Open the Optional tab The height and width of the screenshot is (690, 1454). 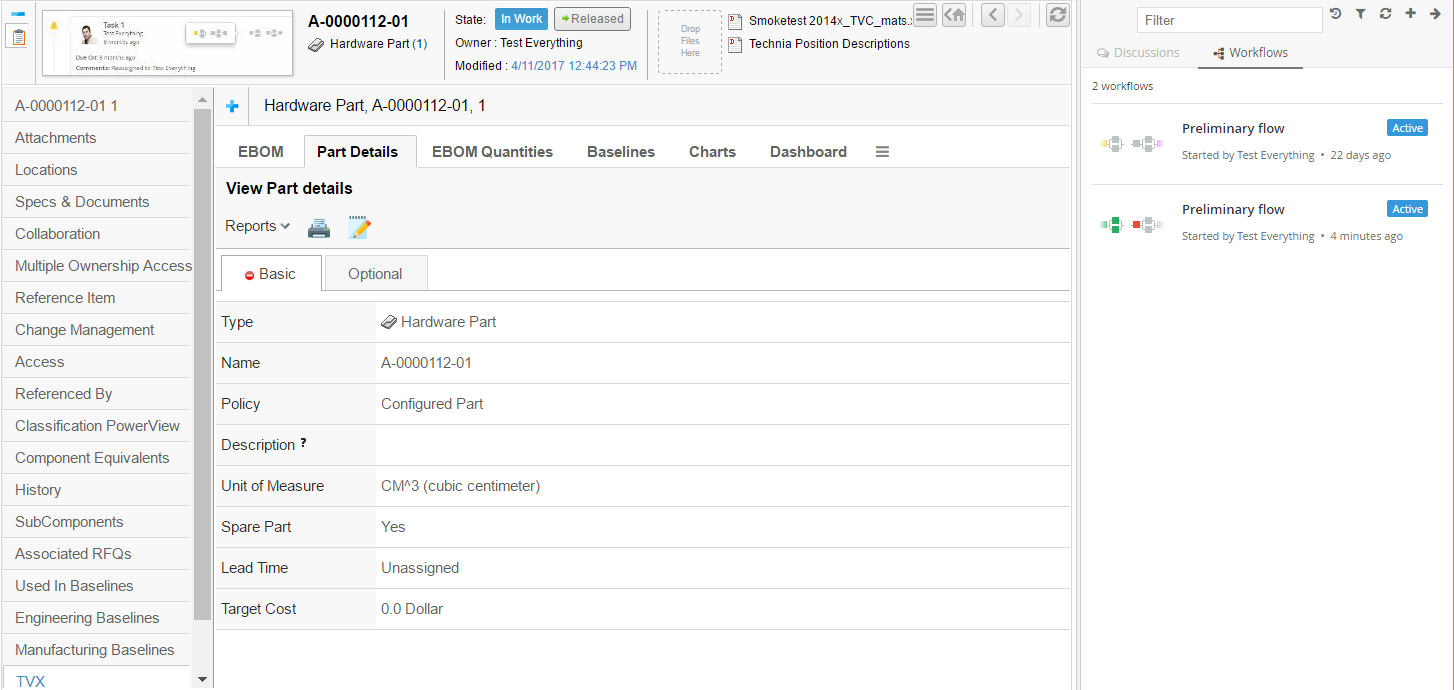coord(375,274)
